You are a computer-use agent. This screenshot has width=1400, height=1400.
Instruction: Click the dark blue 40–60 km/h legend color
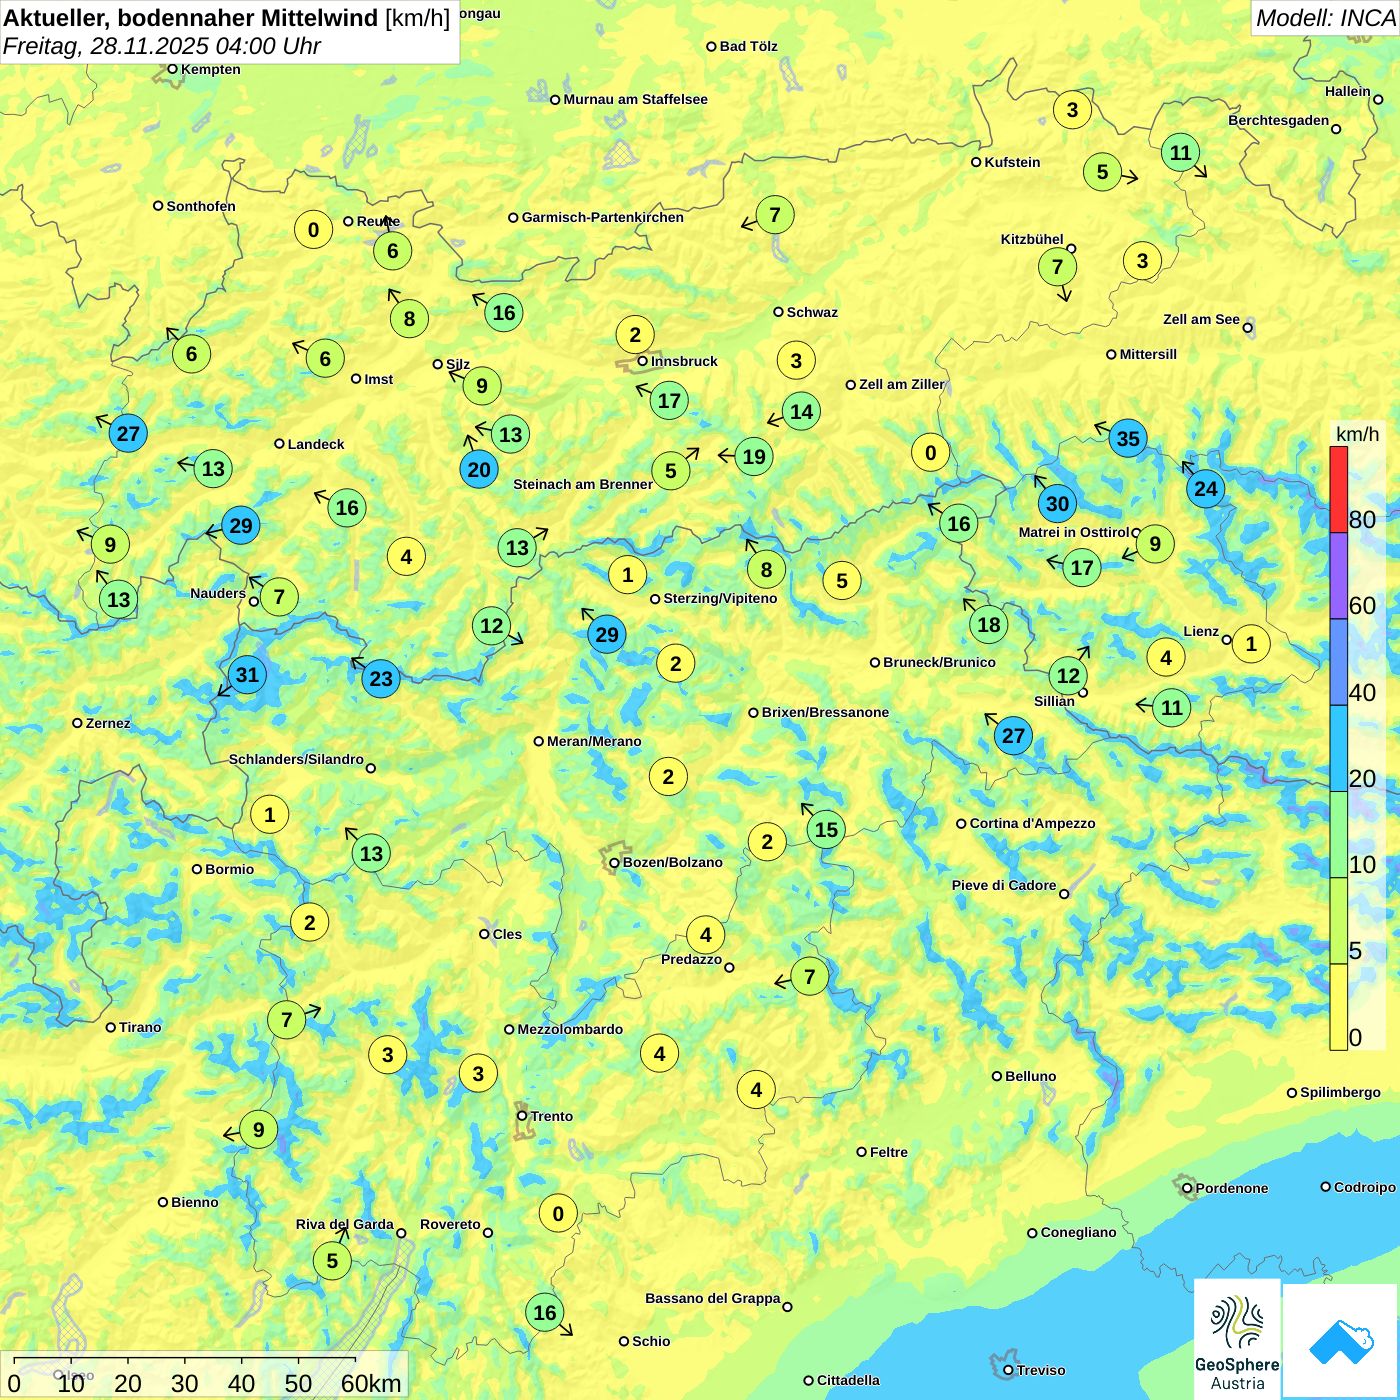[x=1338, y=662]
